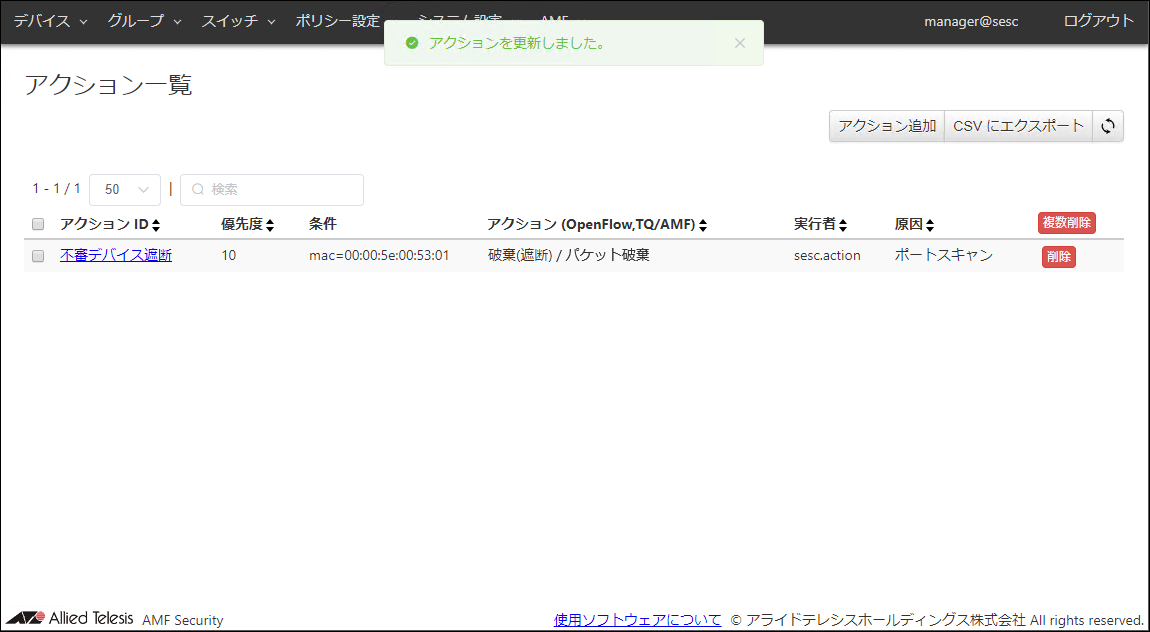The height and width of the screenshot is (632, 1150).
Task: Click the refresh icon next to CSV export
Action: coord(1107,126)
